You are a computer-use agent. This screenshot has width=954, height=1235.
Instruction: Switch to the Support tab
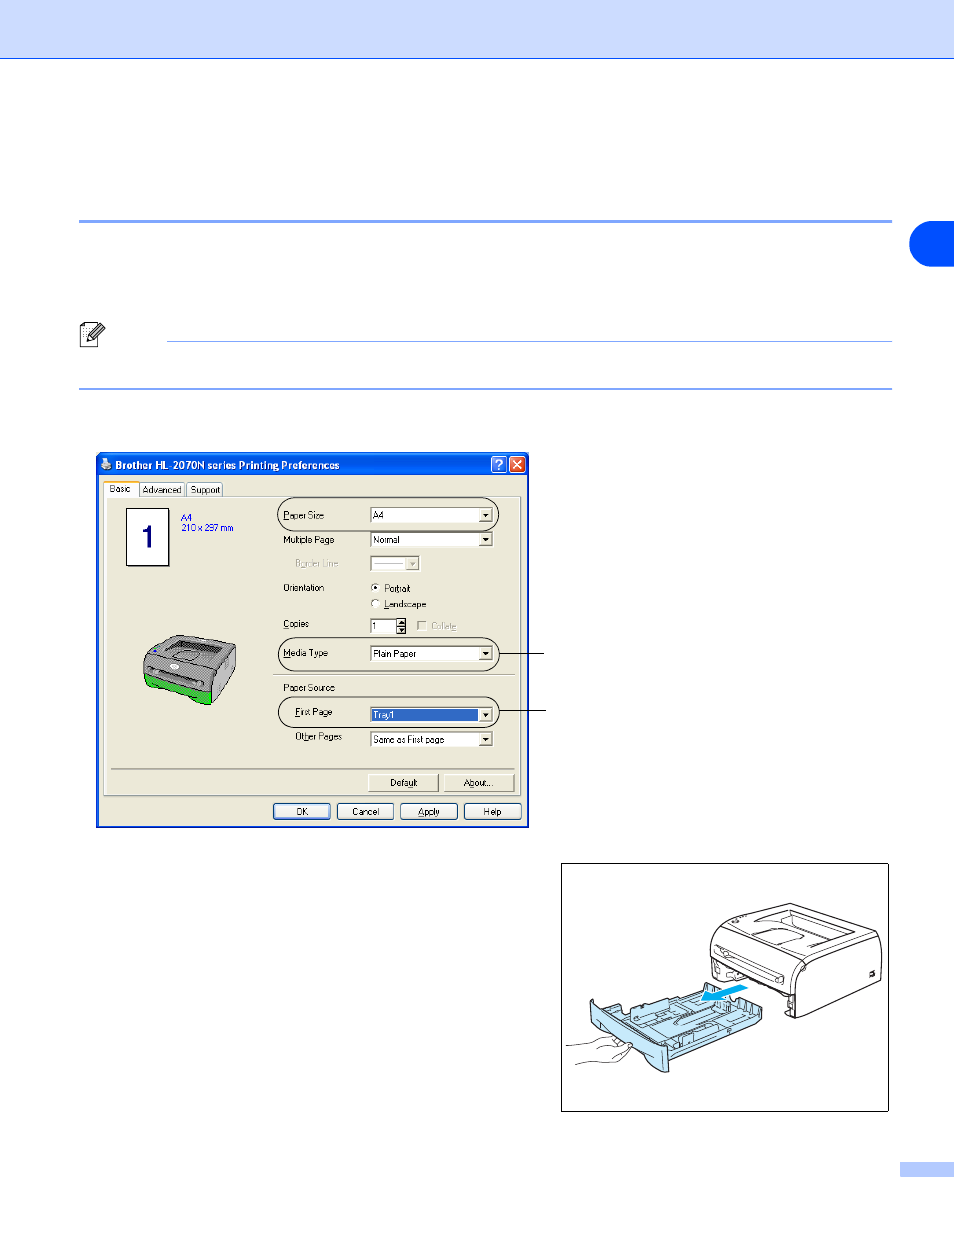coord(205,490)
